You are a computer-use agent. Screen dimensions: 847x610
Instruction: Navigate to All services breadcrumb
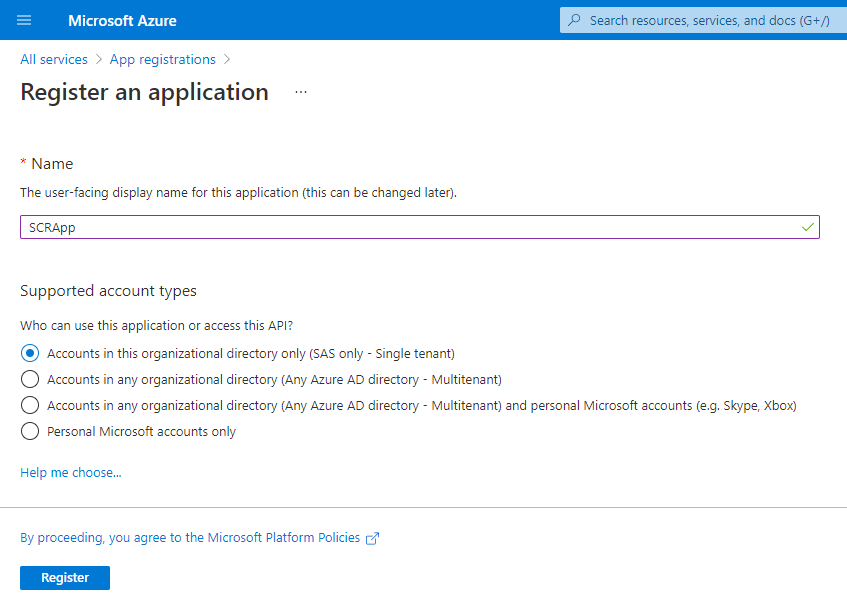[53, 59]
